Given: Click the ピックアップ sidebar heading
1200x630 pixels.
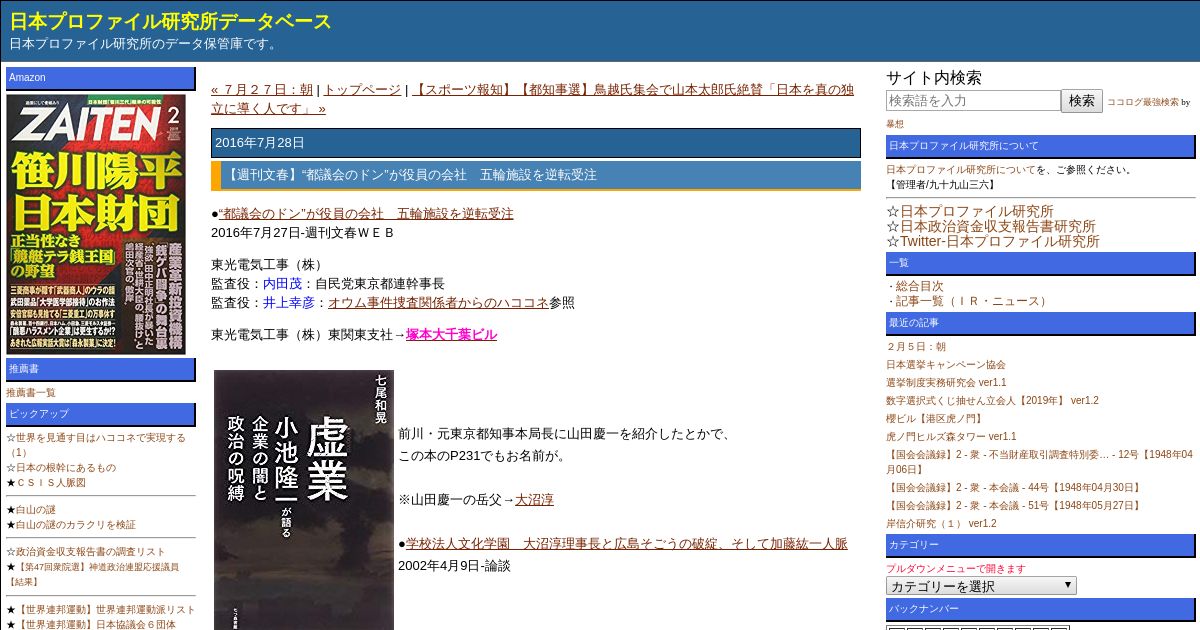Looking at the screenshot, I should [101, 414].
